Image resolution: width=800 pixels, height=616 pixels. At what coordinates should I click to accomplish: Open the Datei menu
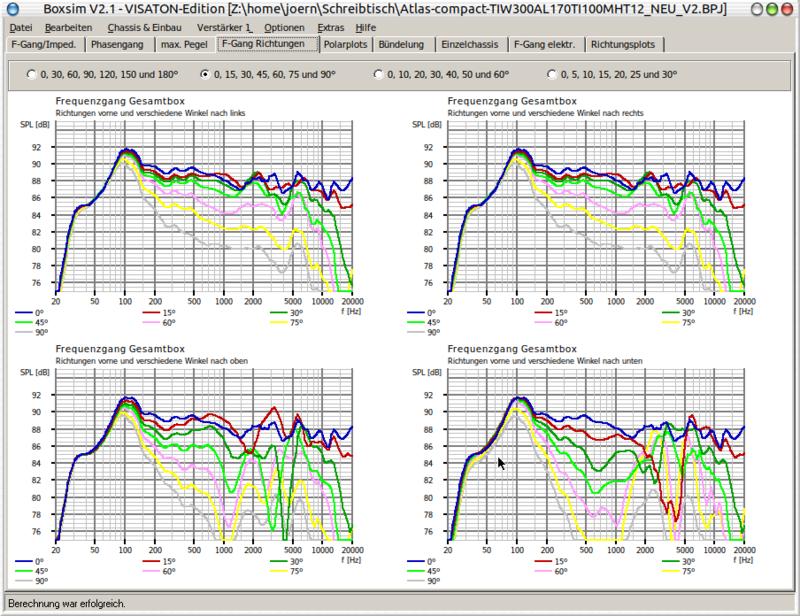tap(21, 28)
